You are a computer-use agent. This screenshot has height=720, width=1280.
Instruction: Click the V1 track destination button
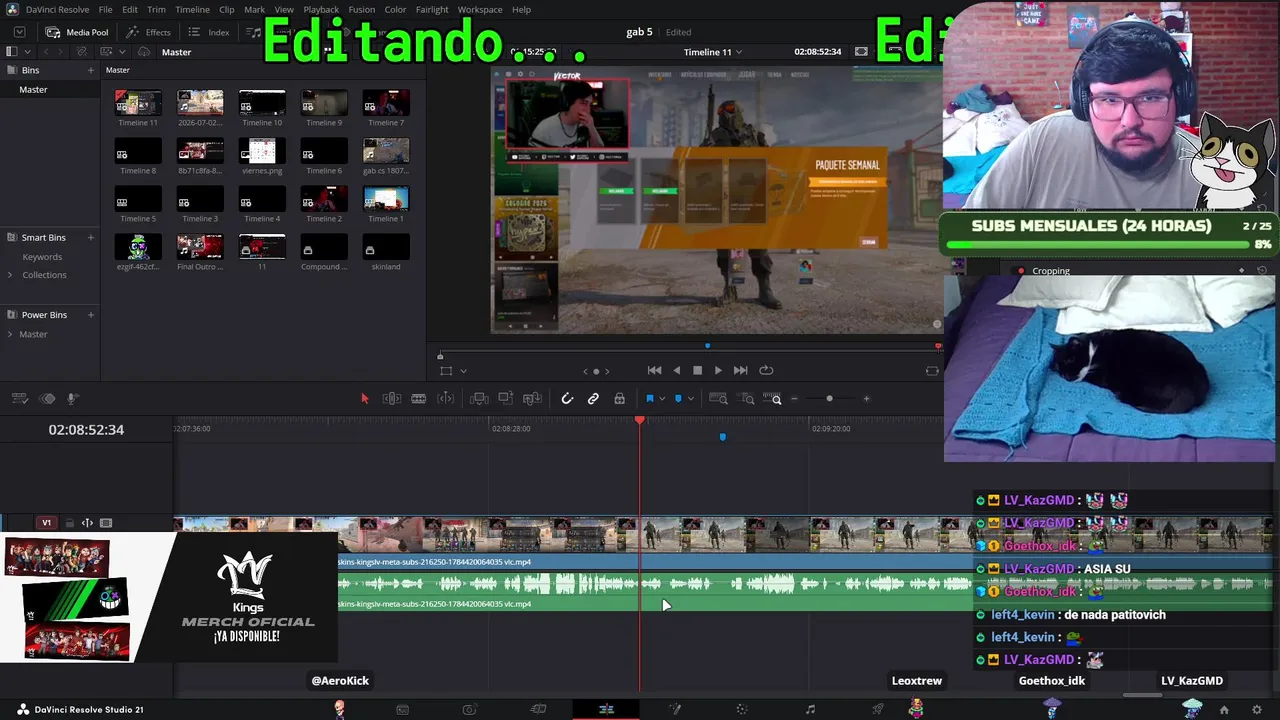(46, 523)
